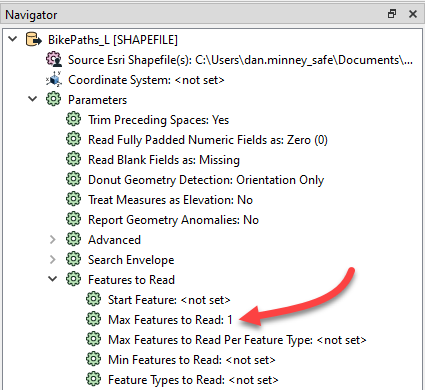The width and height of the screenshot is (425, 390).
Task: Click the BikePaths_L reader database icon
Action: point(34,40)
